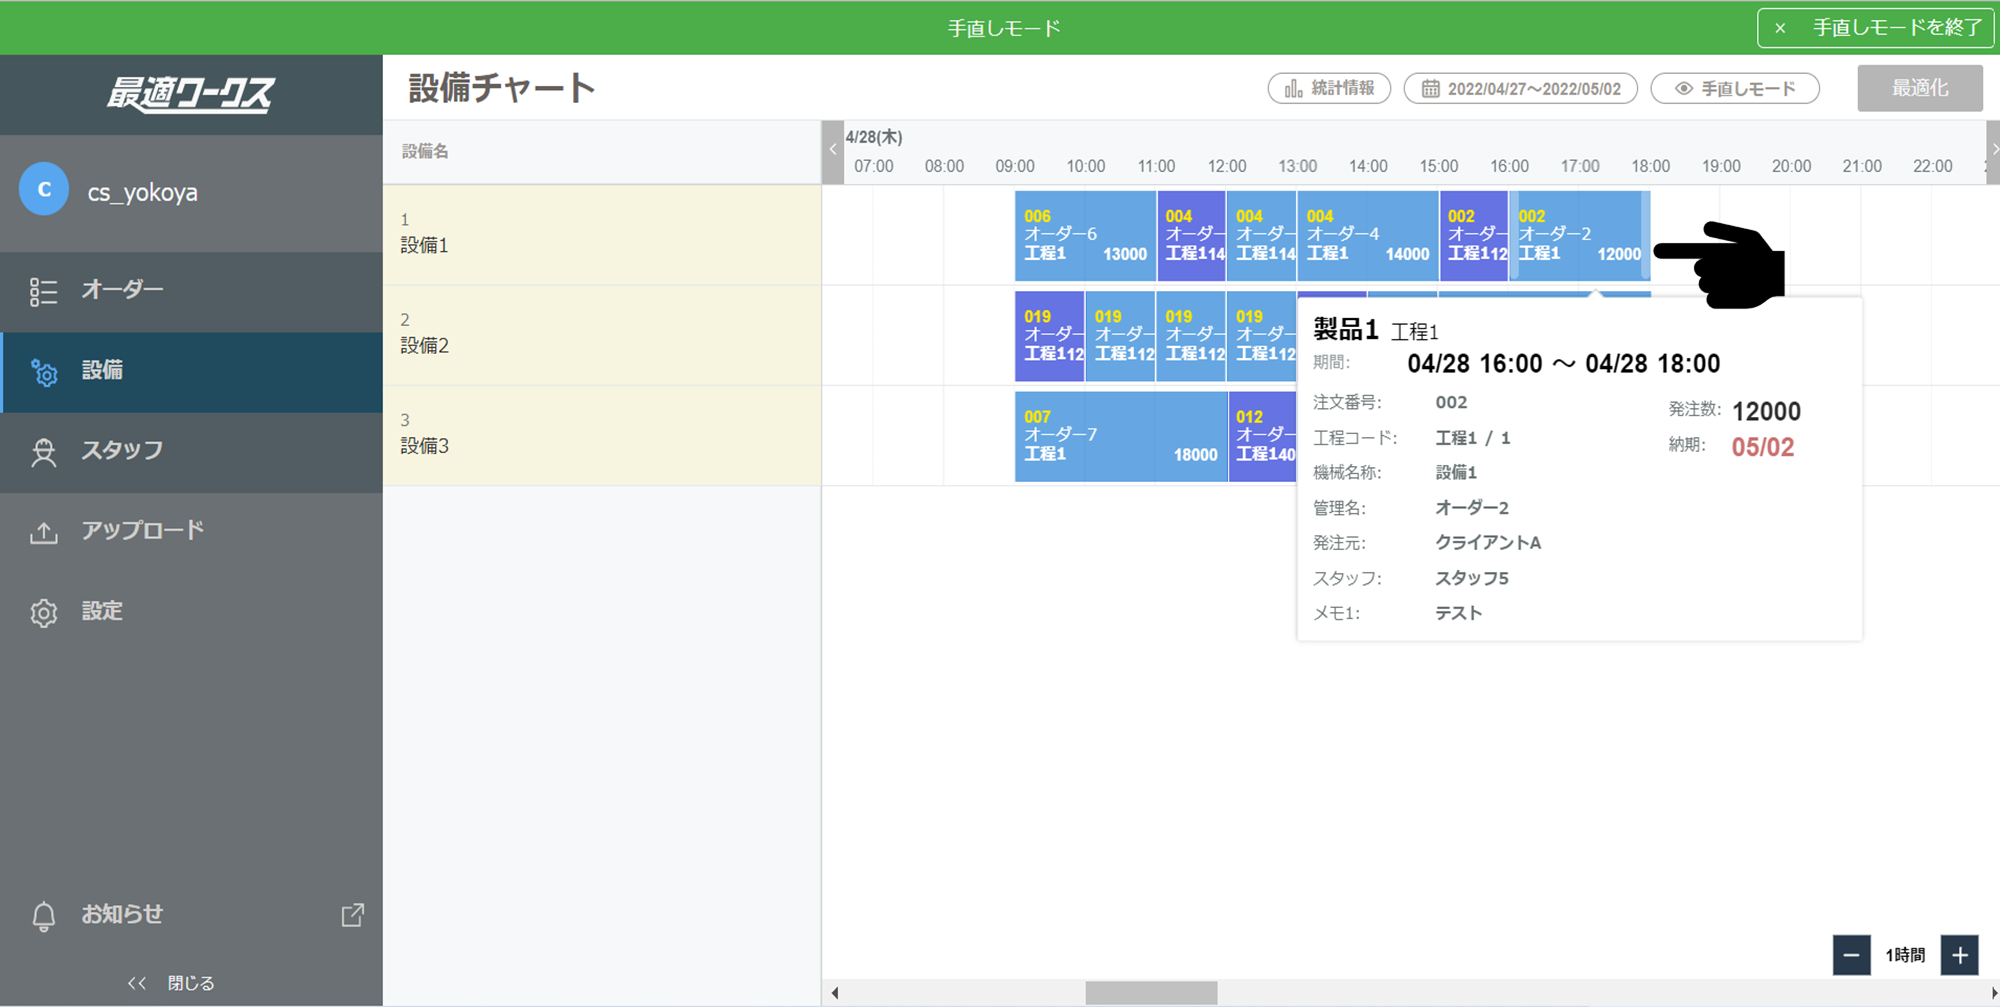Image resolution: width=2000 pixels, height=1007 pixels.
Task: Collapse sidebar with 閉じる
Action: pos(171,983)
